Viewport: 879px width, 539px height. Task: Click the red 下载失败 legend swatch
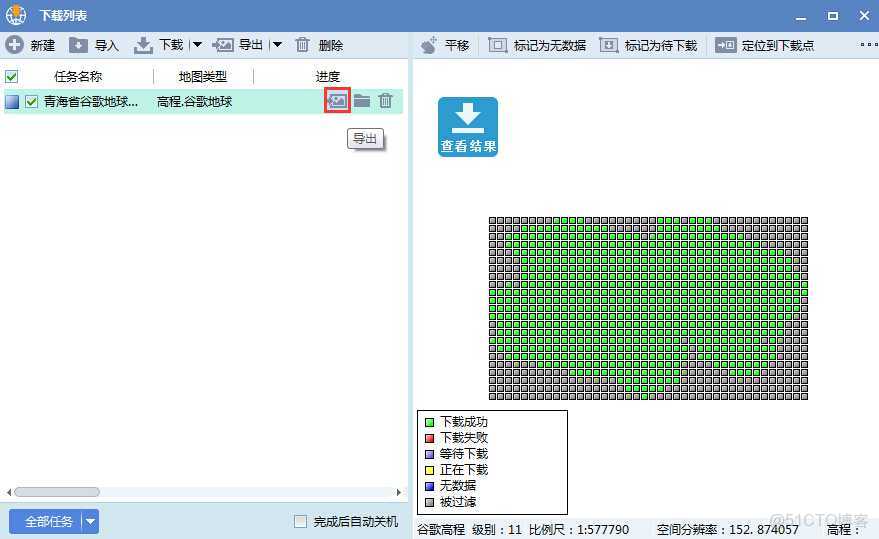click(x=429, y=438)
